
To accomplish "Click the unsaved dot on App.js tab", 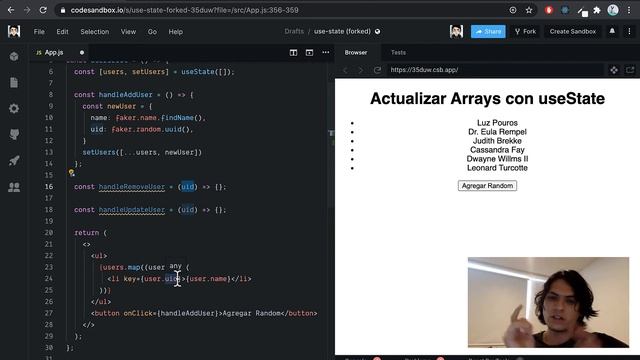I will coord(82,52).
